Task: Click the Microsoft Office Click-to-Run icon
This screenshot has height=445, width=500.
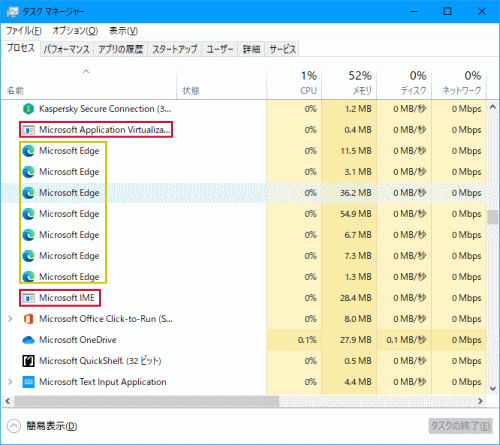Action: (28, 319)
